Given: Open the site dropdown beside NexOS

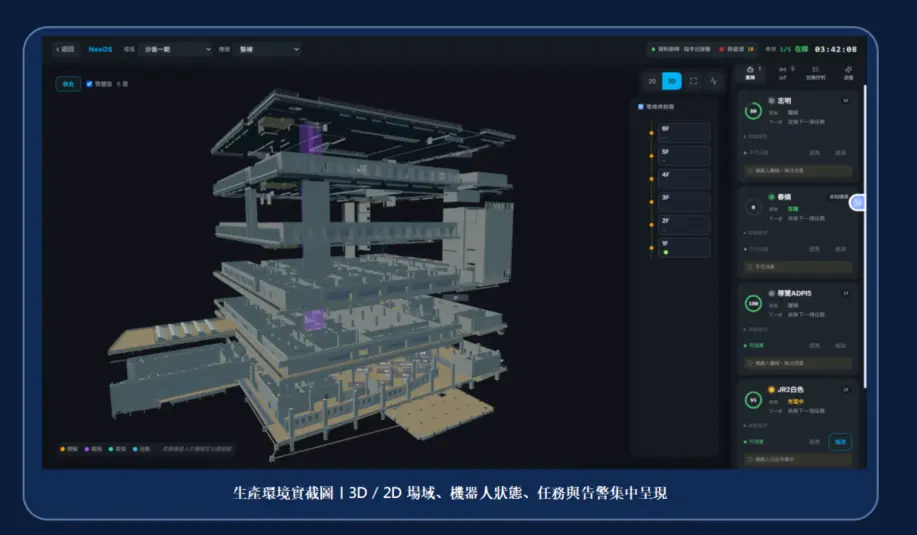Looking at the screenshot, I should 177,49.
